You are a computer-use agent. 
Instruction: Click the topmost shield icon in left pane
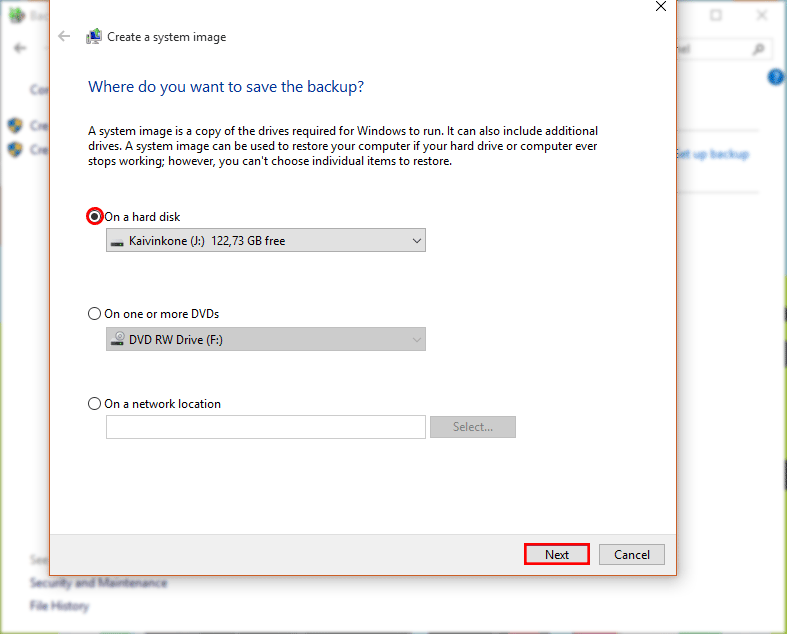[x=15, y=126]
